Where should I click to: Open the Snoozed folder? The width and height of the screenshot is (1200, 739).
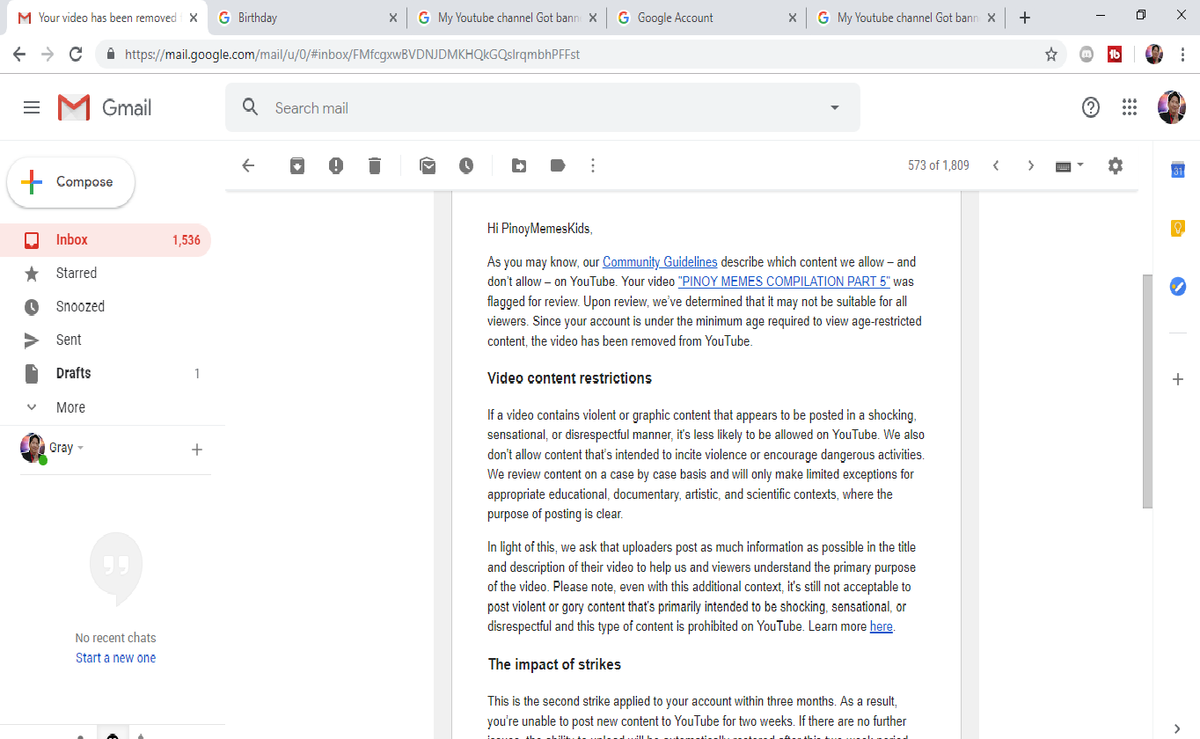tap(105, 307)
